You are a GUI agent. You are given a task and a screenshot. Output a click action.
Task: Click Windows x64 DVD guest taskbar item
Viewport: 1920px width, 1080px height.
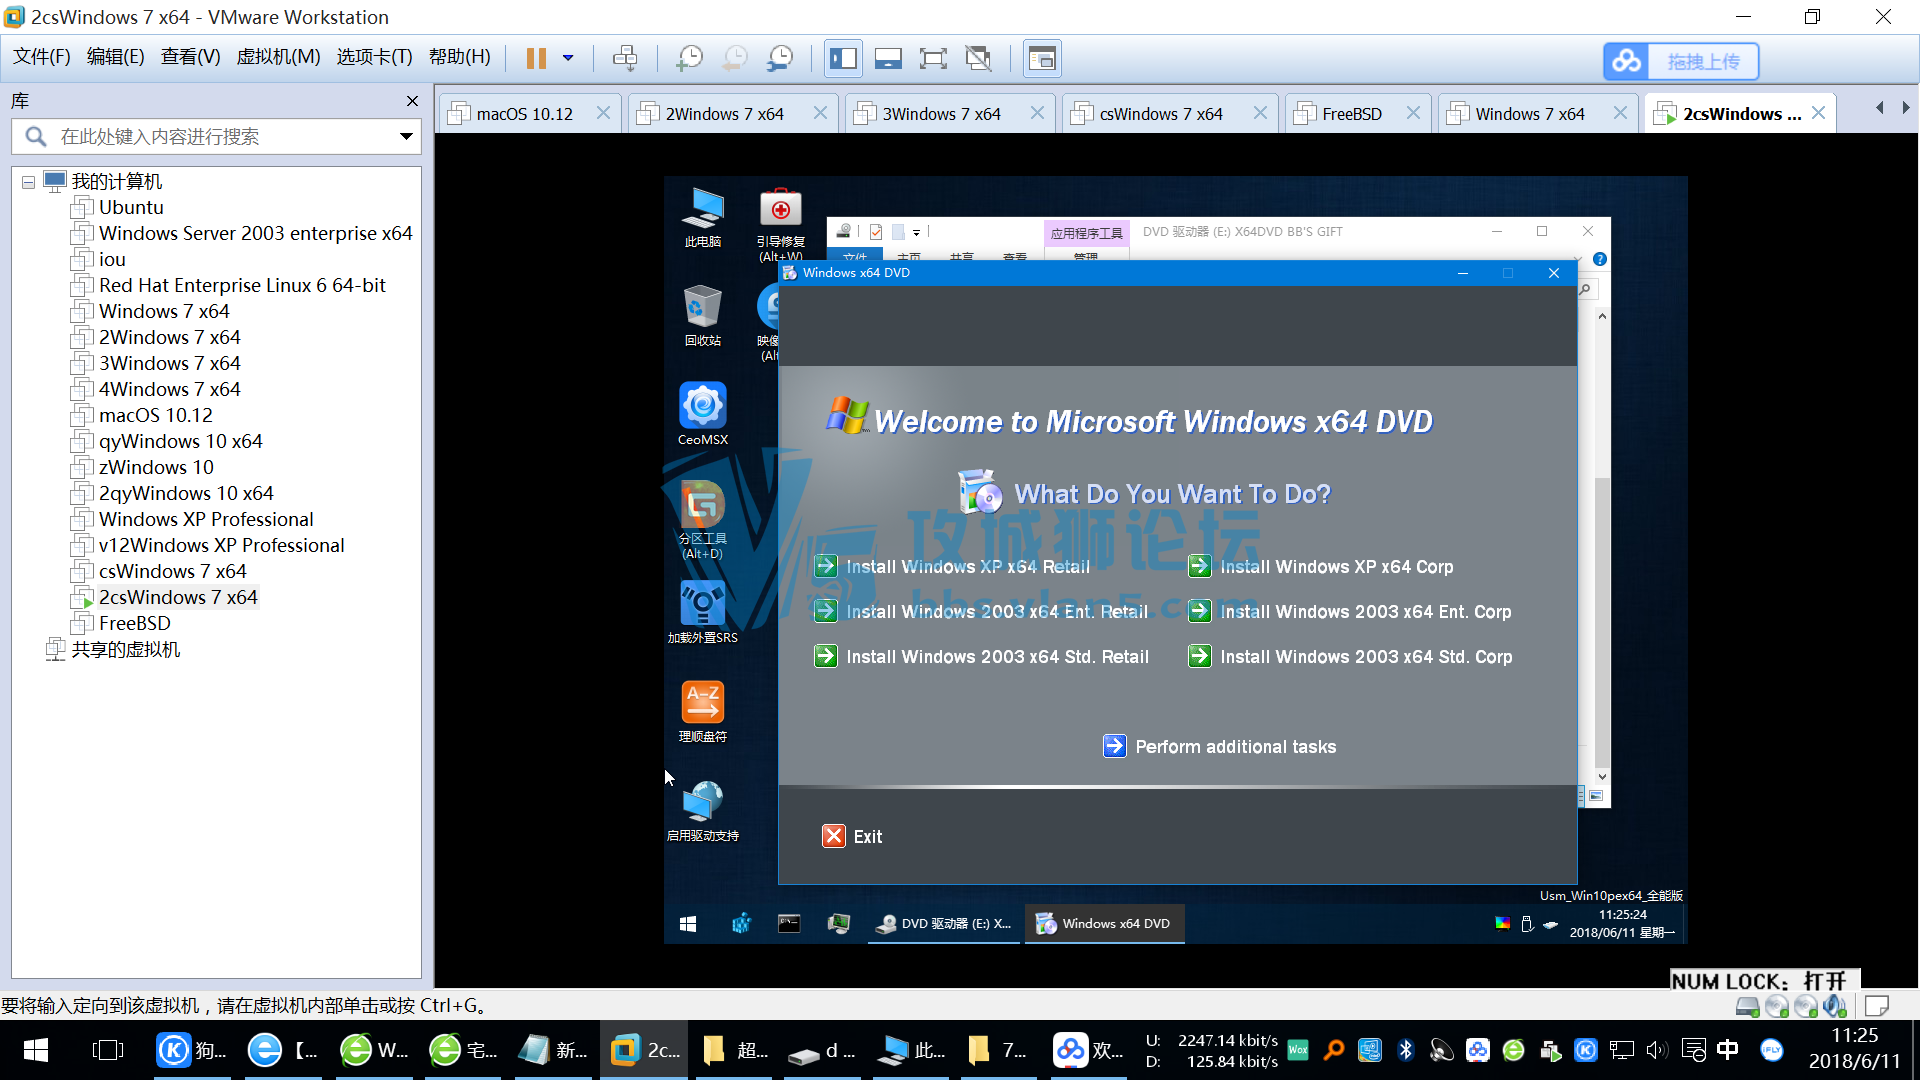[1104, 924]
